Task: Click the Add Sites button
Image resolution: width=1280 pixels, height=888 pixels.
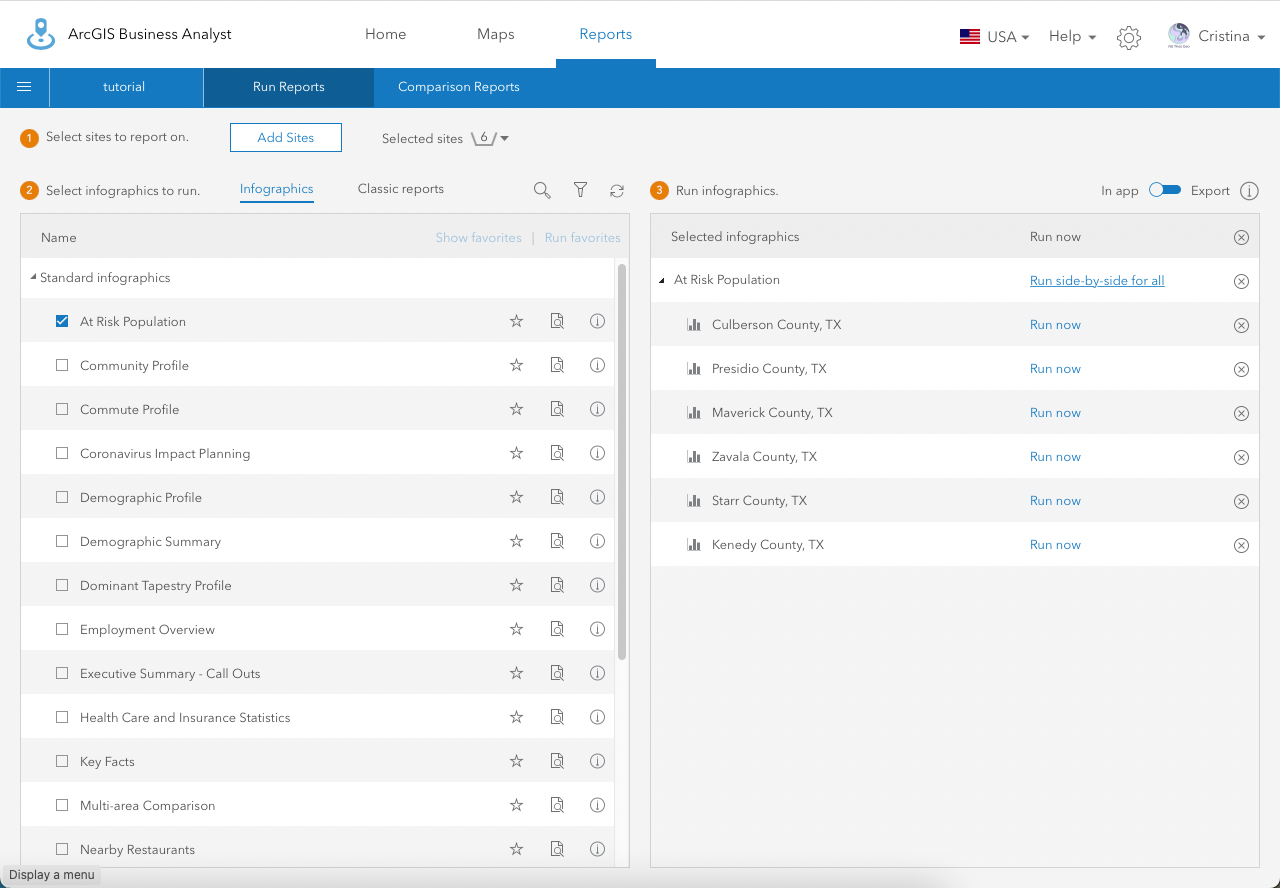Action: [x=286, y=138]
